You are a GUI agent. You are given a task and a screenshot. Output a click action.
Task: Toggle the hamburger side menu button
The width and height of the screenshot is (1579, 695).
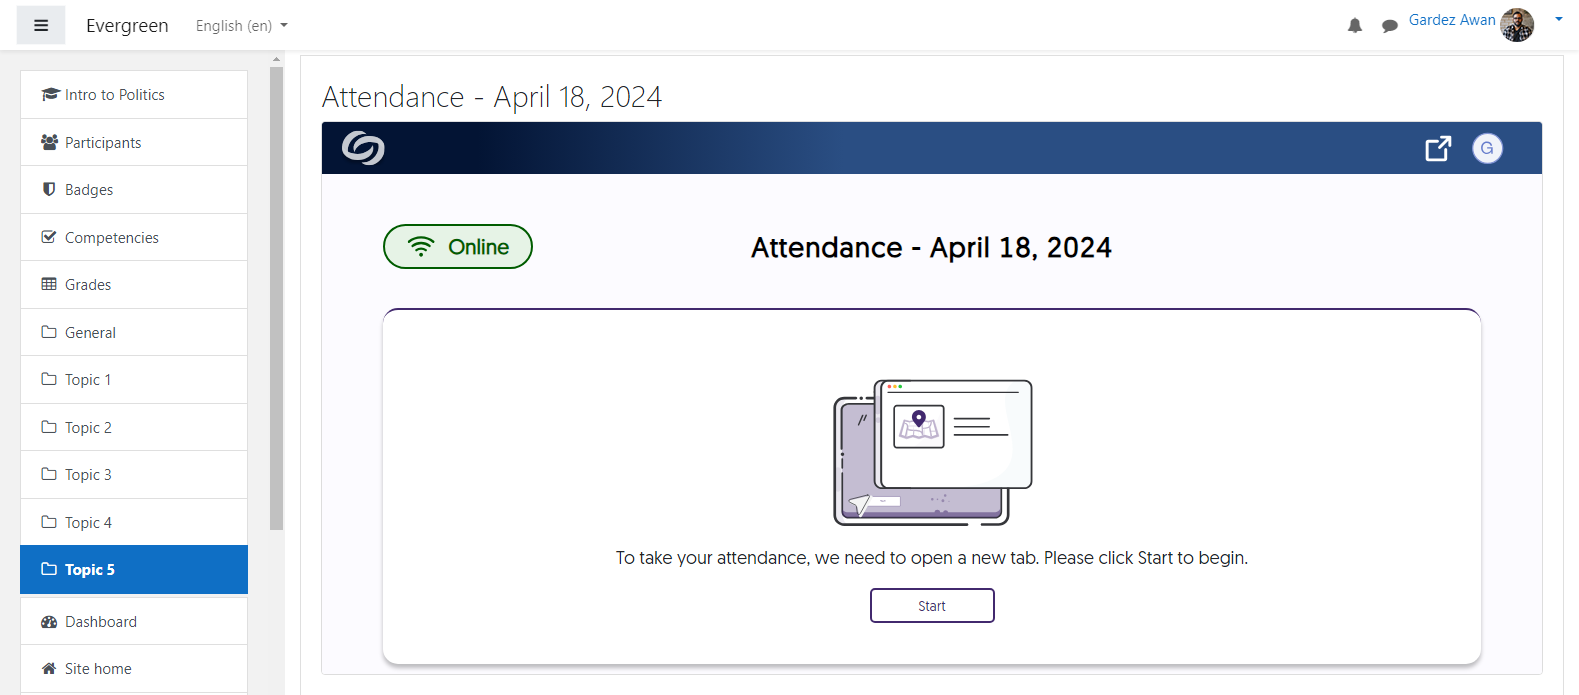tap(41, 26)
